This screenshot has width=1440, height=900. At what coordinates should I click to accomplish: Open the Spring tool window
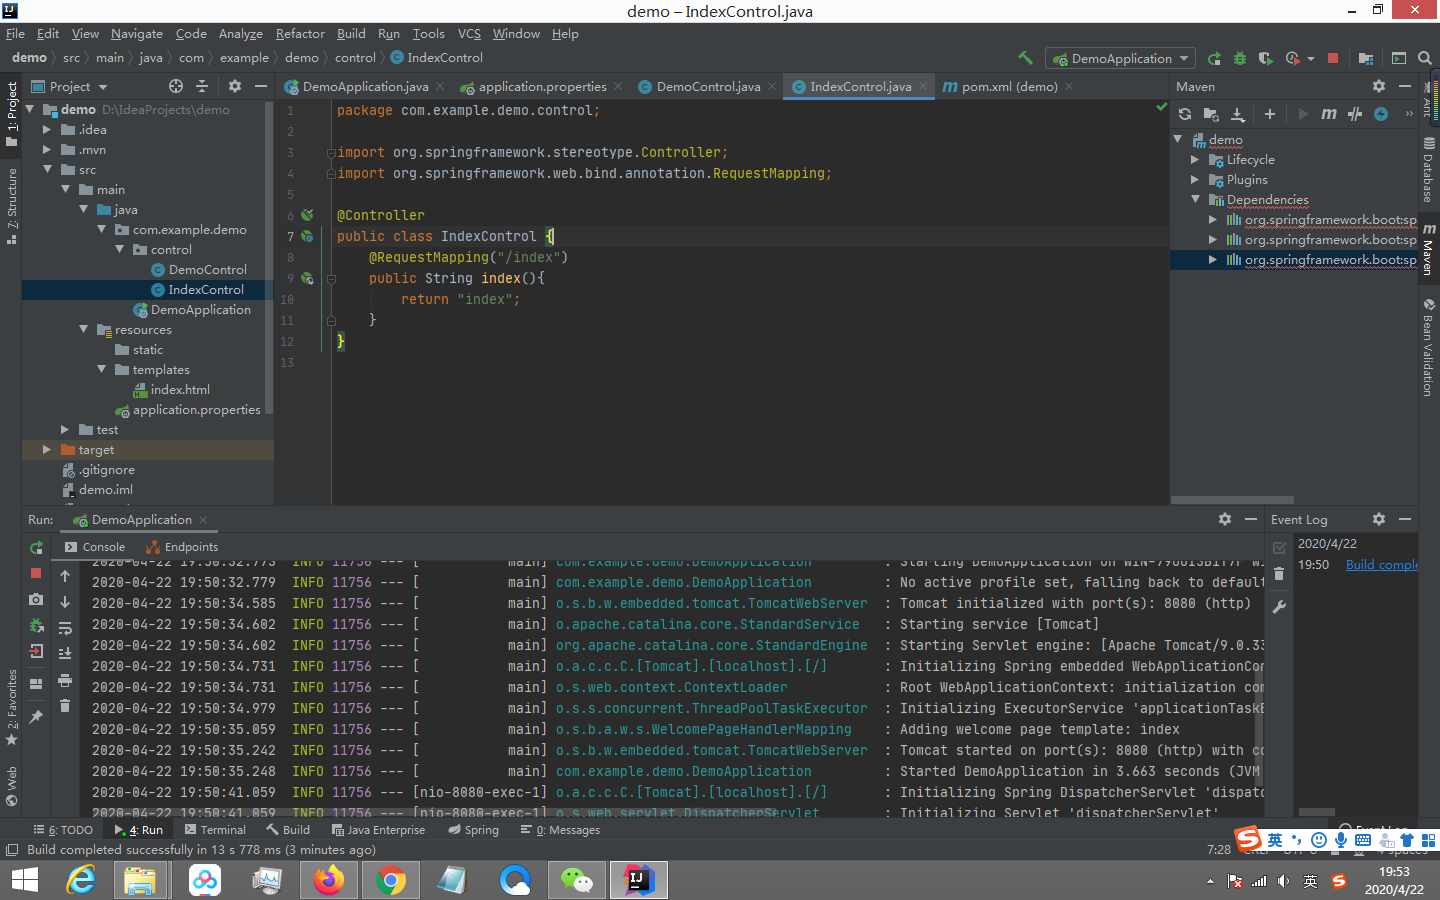(x=473, y=830)
